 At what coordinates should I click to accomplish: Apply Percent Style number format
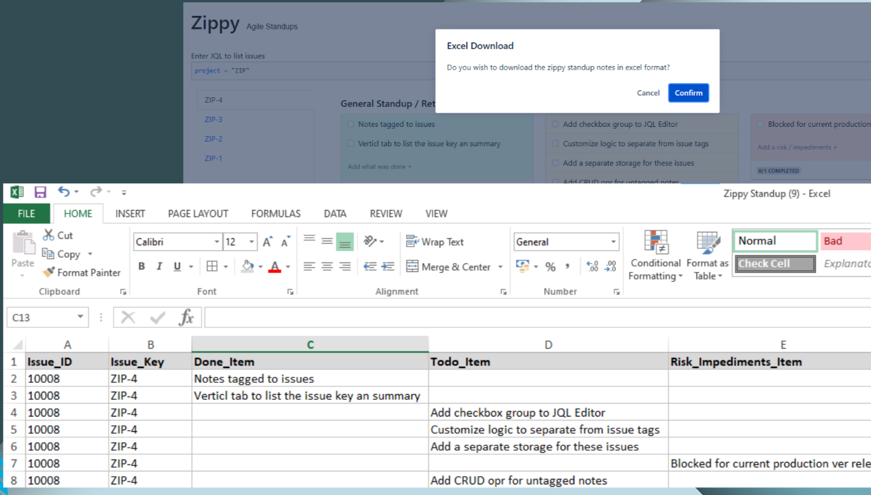[550, 267]
